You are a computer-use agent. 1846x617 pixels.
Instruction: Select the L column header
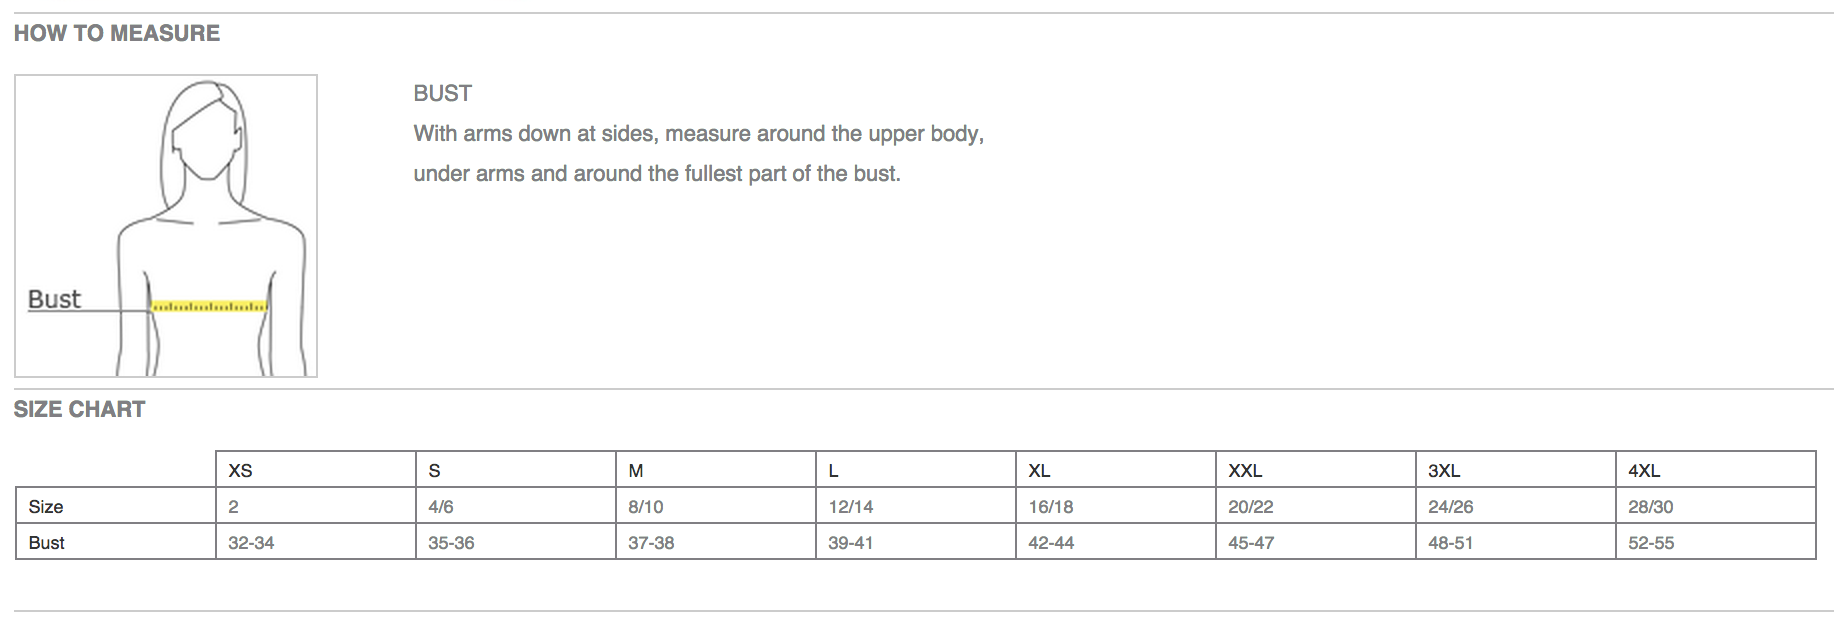coord(916,470)
